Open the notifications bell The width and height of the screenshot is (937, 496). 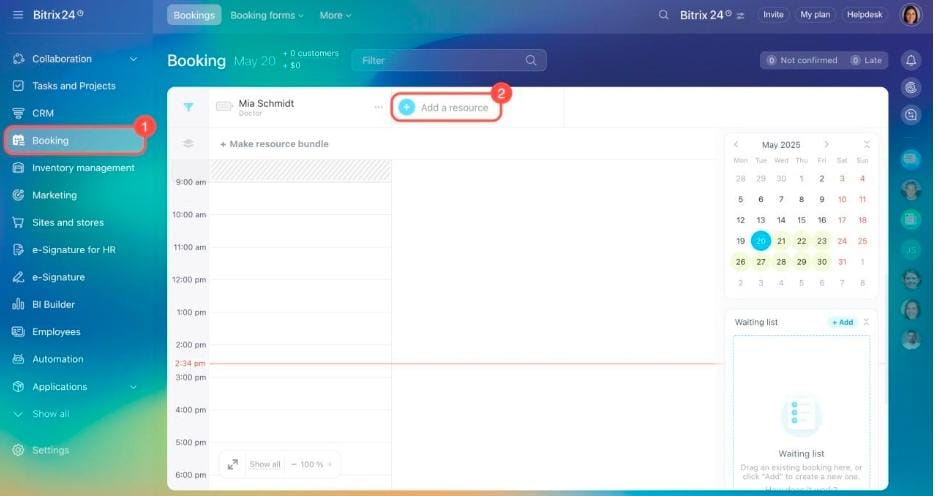pyautogui.click(x=911, y=60)
